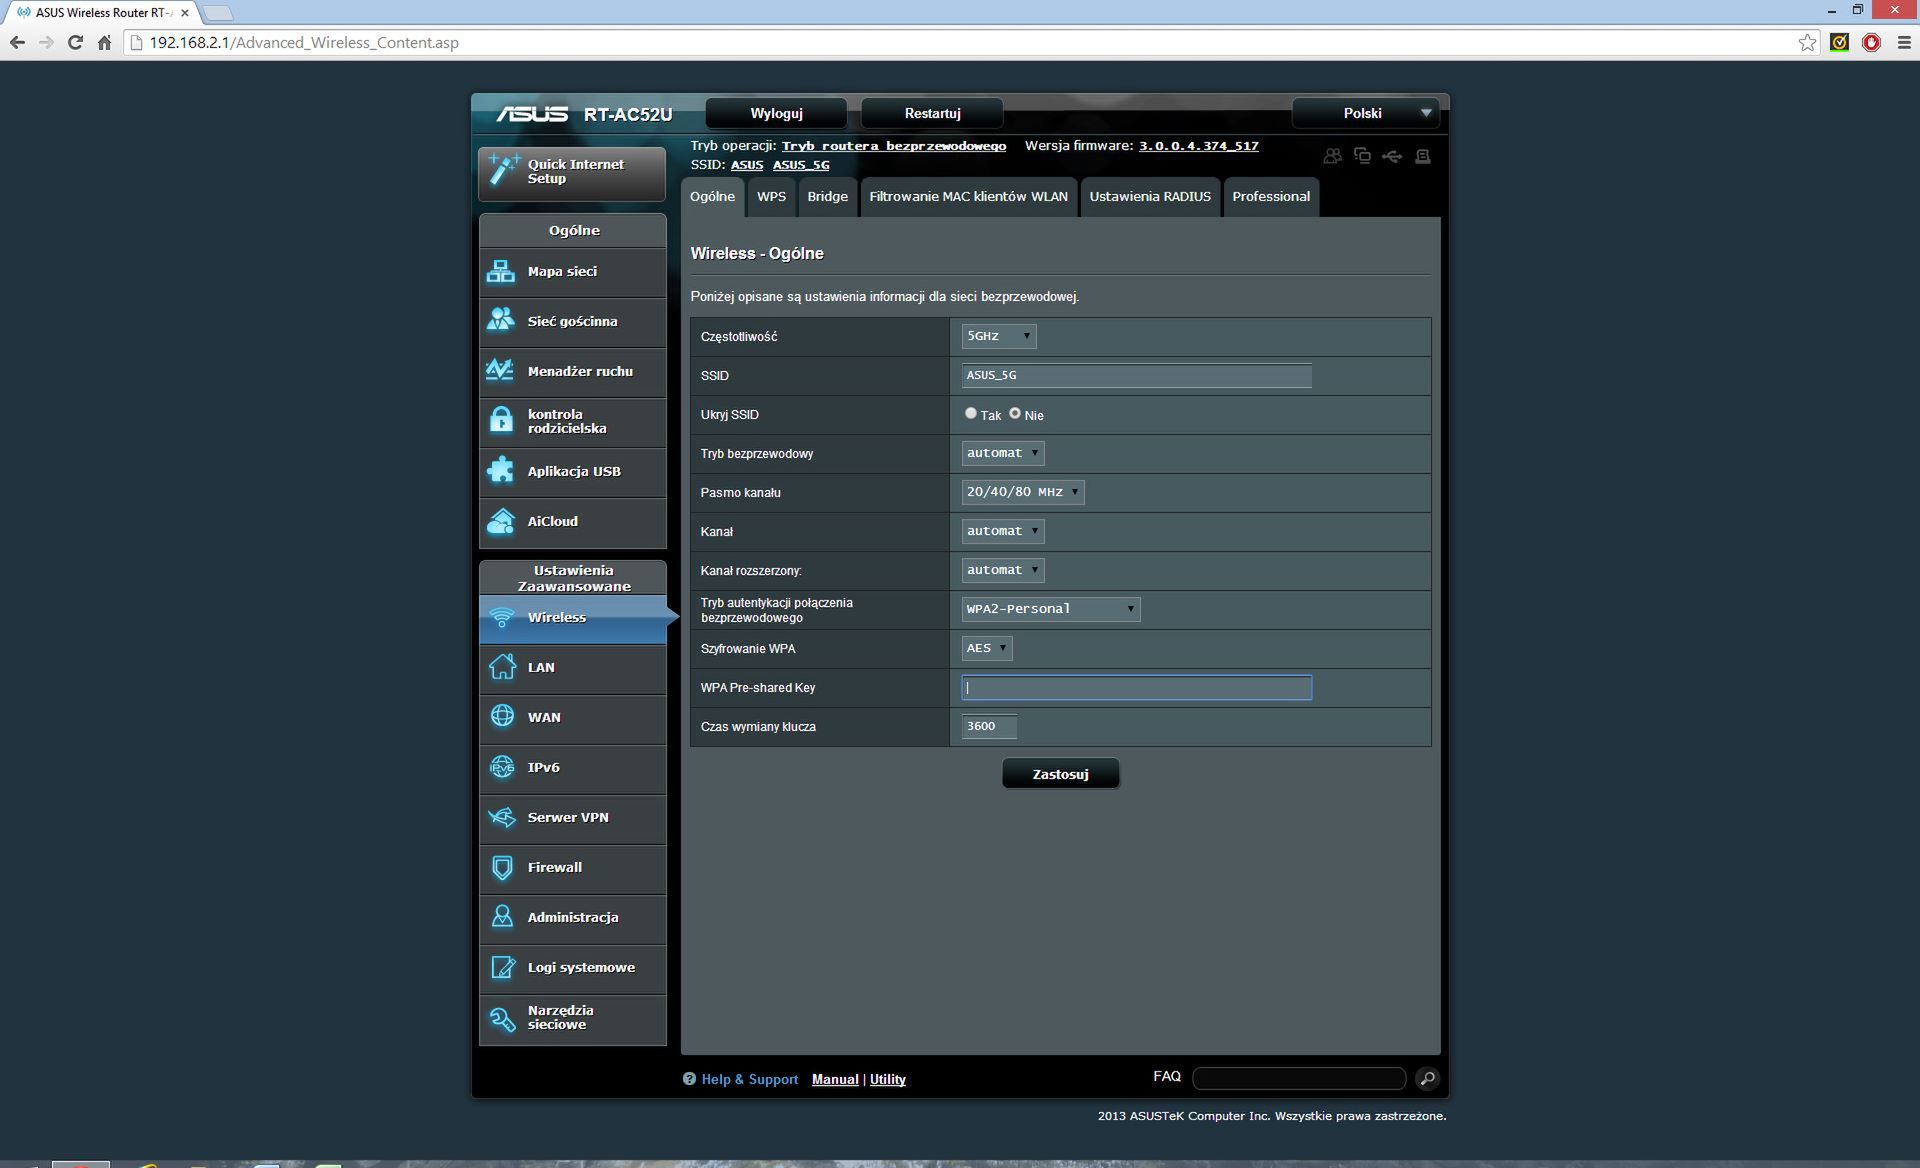Open Tryb bezprzewodowy dropdown
Image resolution: width=1920 pixels, height=1168 pixels.
pos(1003,453)
